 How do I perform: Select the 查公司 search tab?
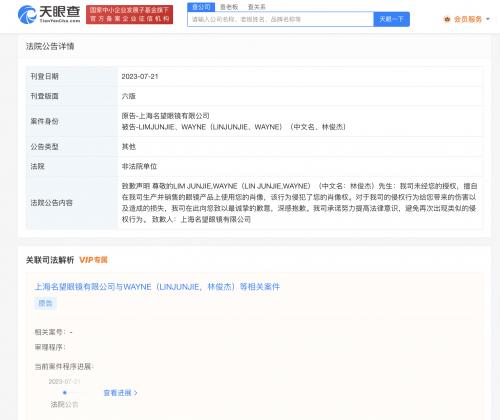tap(201, 7)
